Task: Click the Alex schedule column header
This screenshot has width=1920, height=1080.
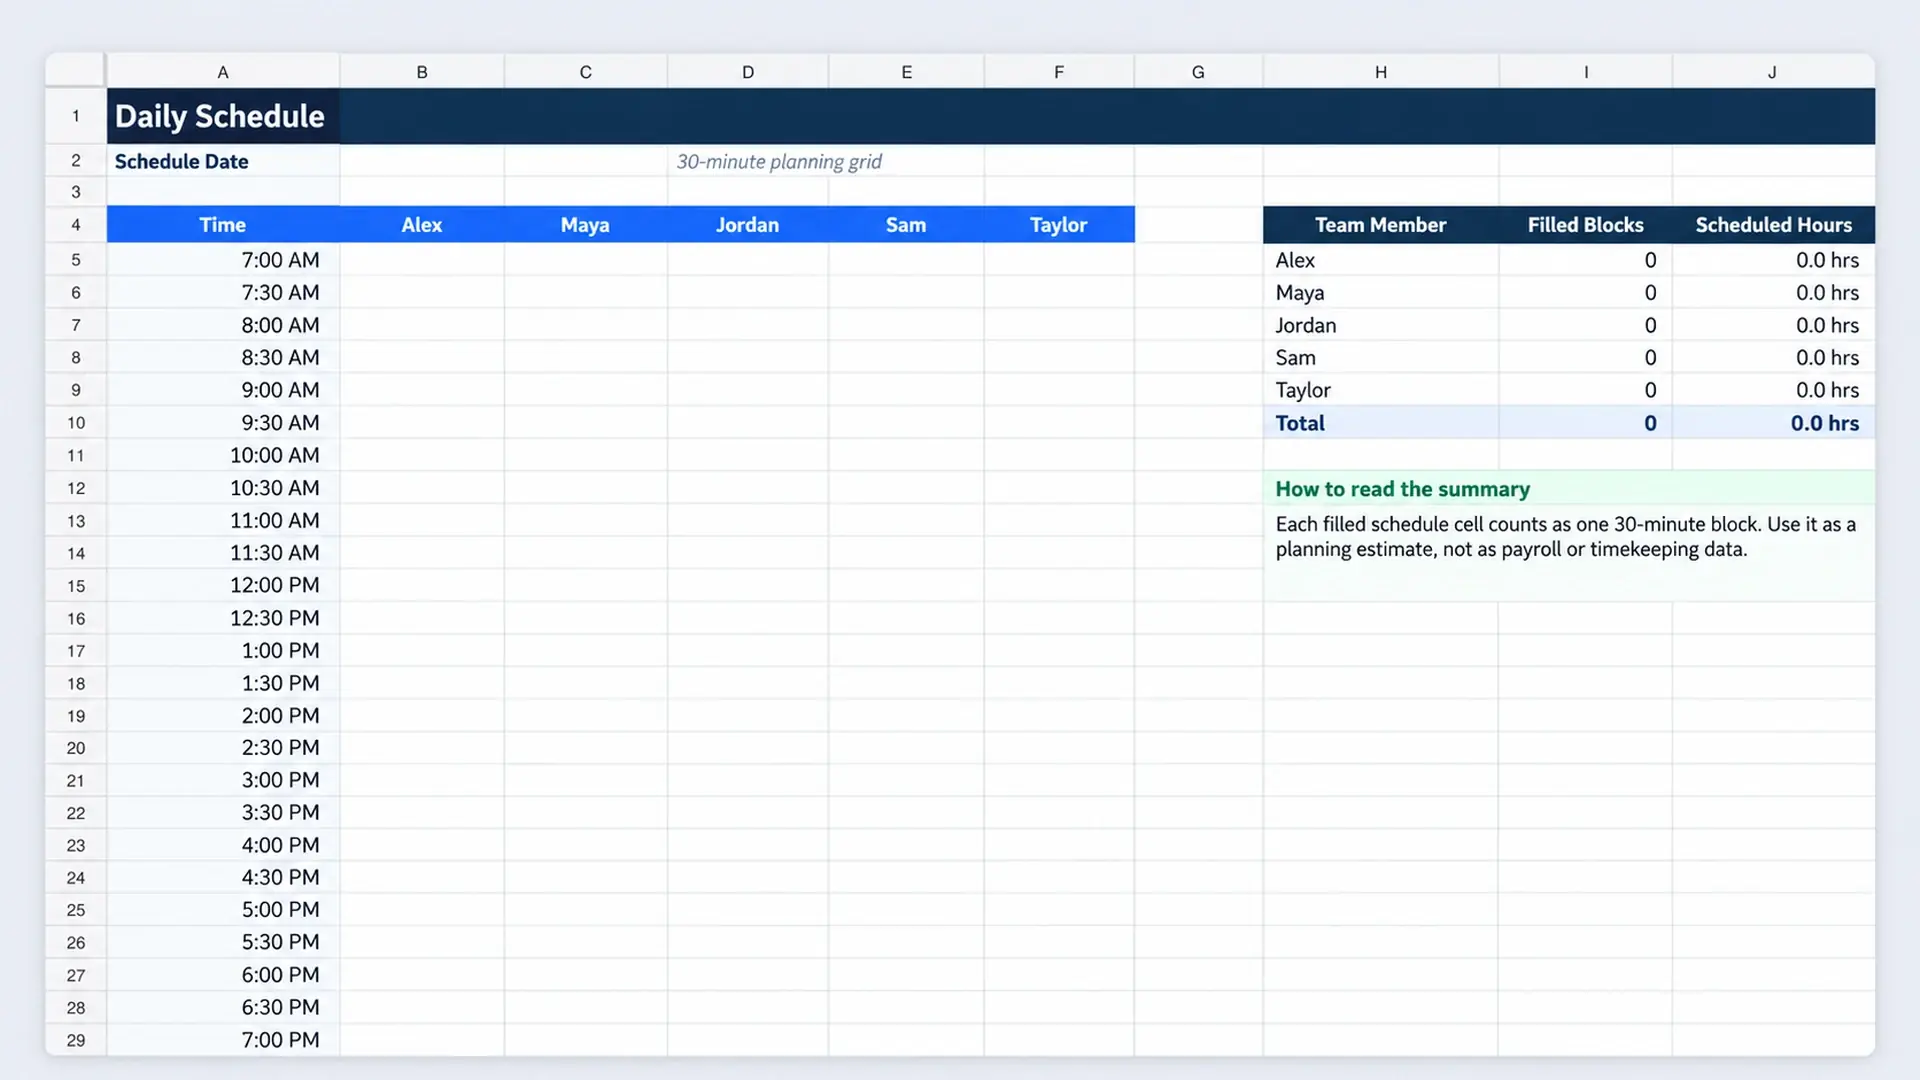Action: [422, 225]
